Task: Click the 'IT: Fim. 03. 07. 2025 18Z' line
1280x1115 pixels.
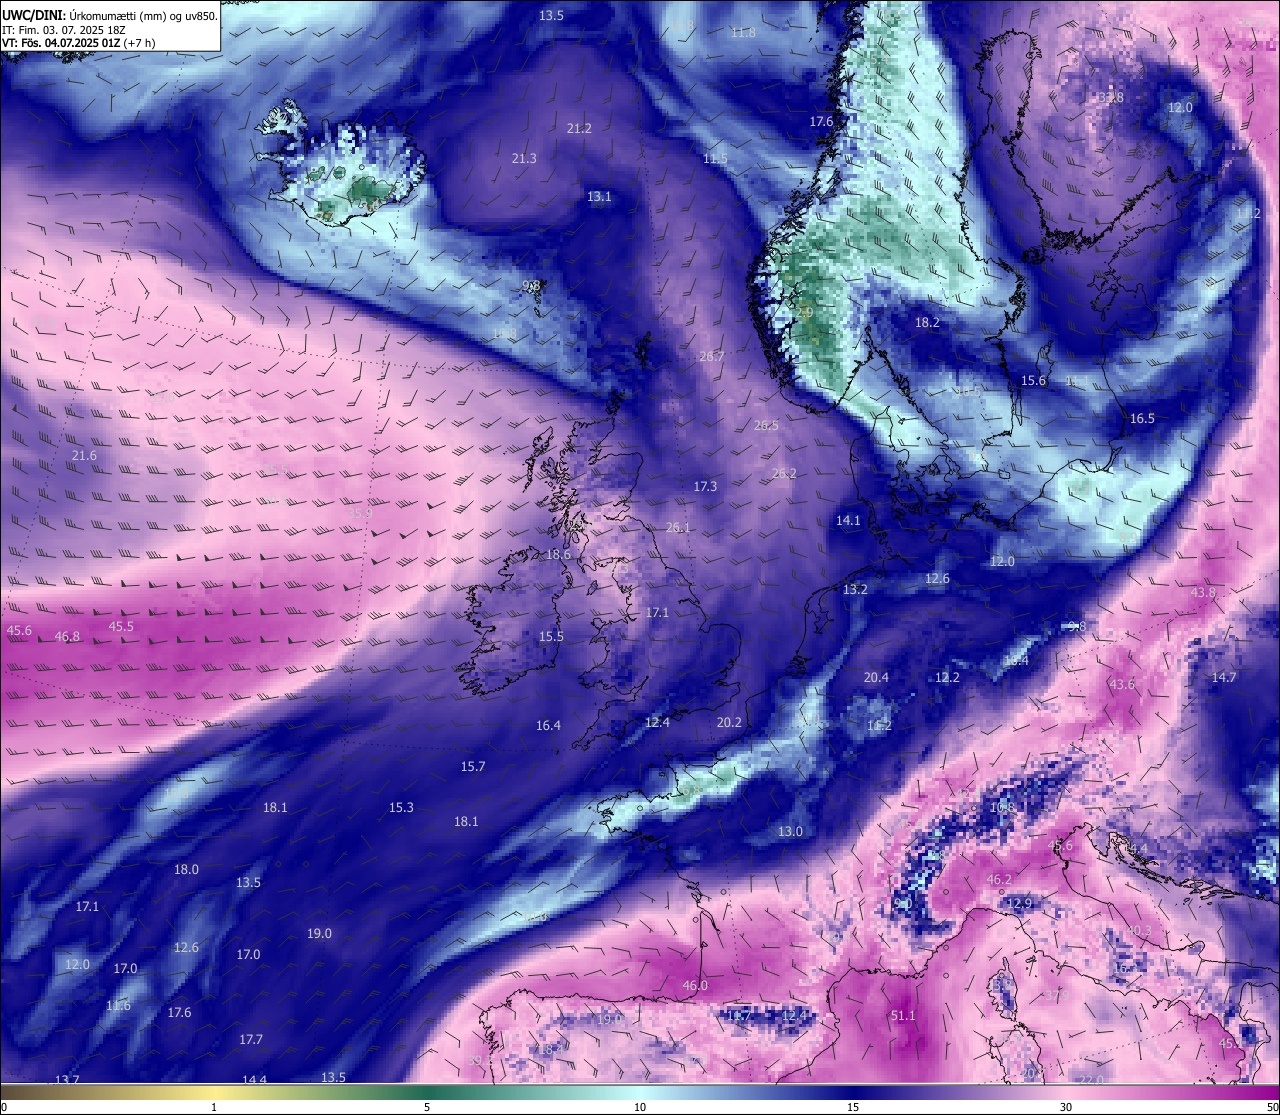Action: click(64, 29)
